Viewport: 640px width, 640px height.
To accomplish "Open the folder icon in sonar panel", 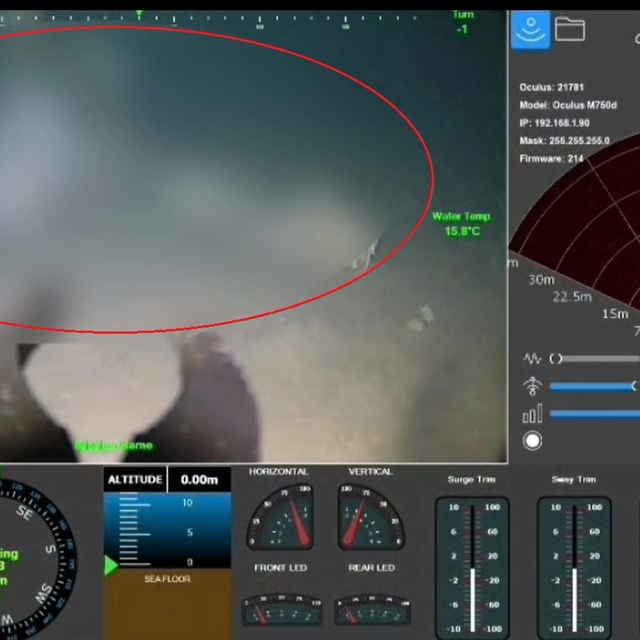I will 570,29.
